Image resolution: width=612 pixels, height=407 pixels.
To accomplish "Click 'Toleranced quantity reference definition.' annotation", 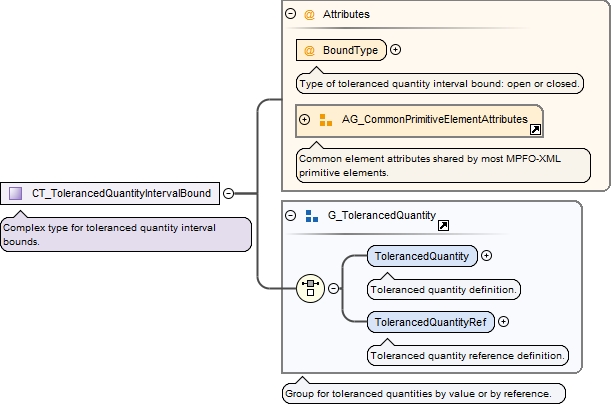I will tap(468, 355).
